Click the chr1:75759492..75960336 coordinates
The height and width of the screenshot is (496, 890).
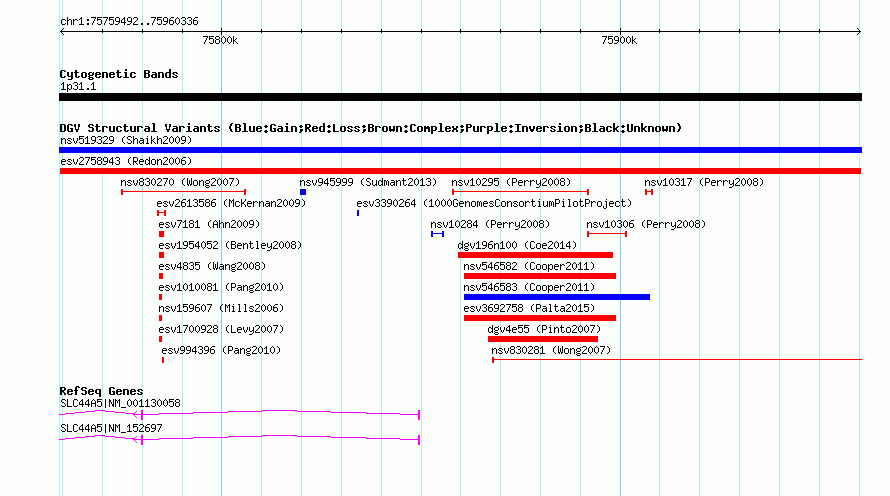pyautogui.click(x=129, y=22)
